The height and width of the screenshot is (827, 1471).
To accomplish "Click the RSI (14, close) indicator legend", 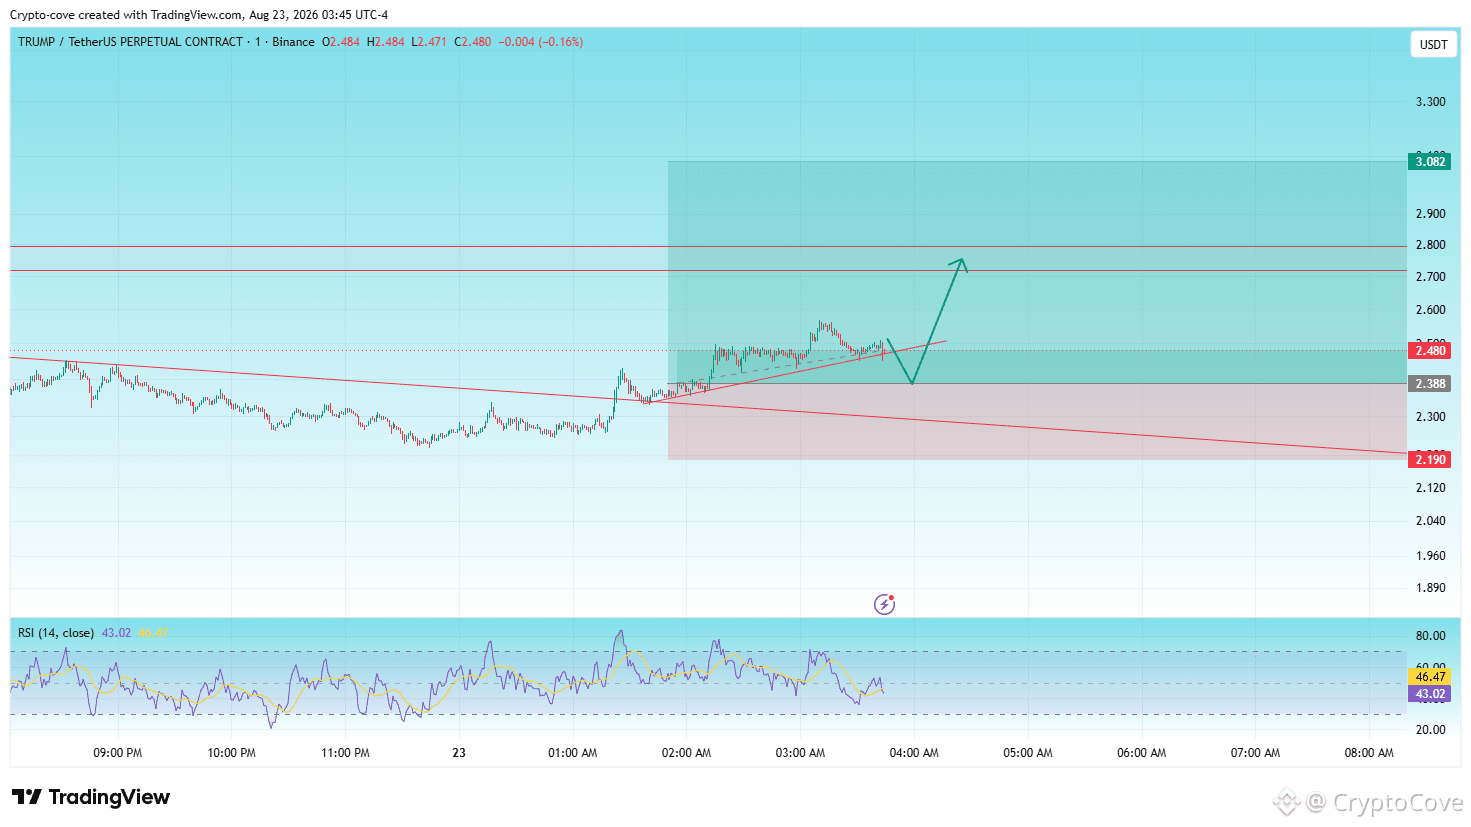I will [x=56, y=633].
